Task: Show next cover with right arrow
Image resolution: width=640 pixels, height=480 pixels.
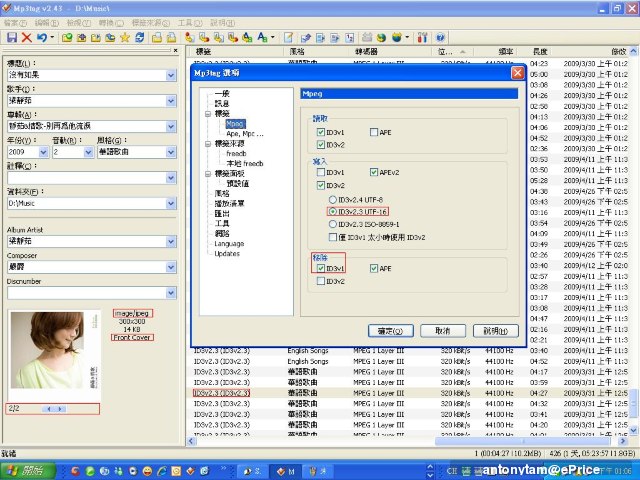Action: point(60,409)
